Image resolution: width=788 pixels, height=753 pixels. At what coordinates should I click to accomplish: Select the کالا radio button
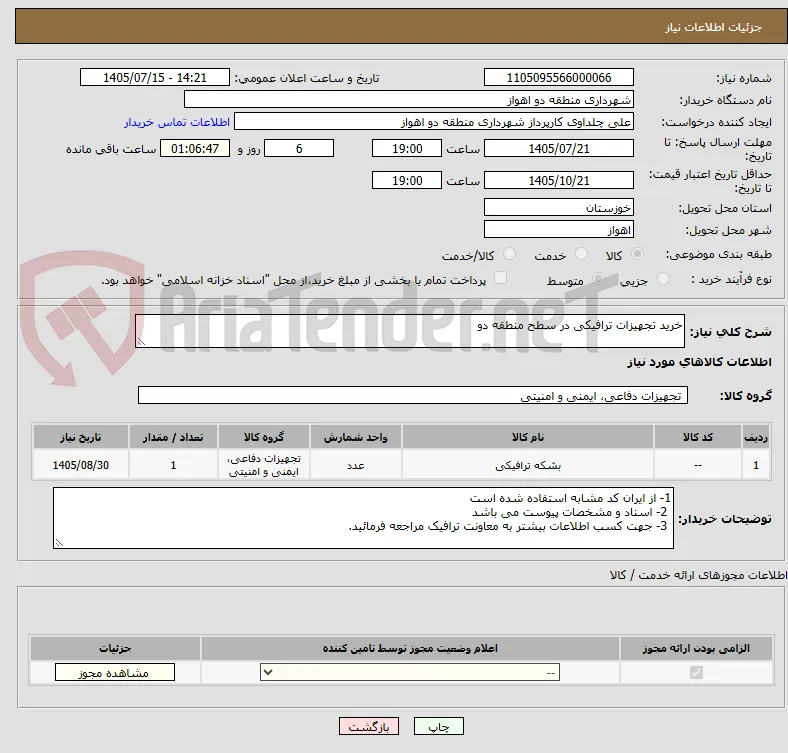tap(637, 254)
